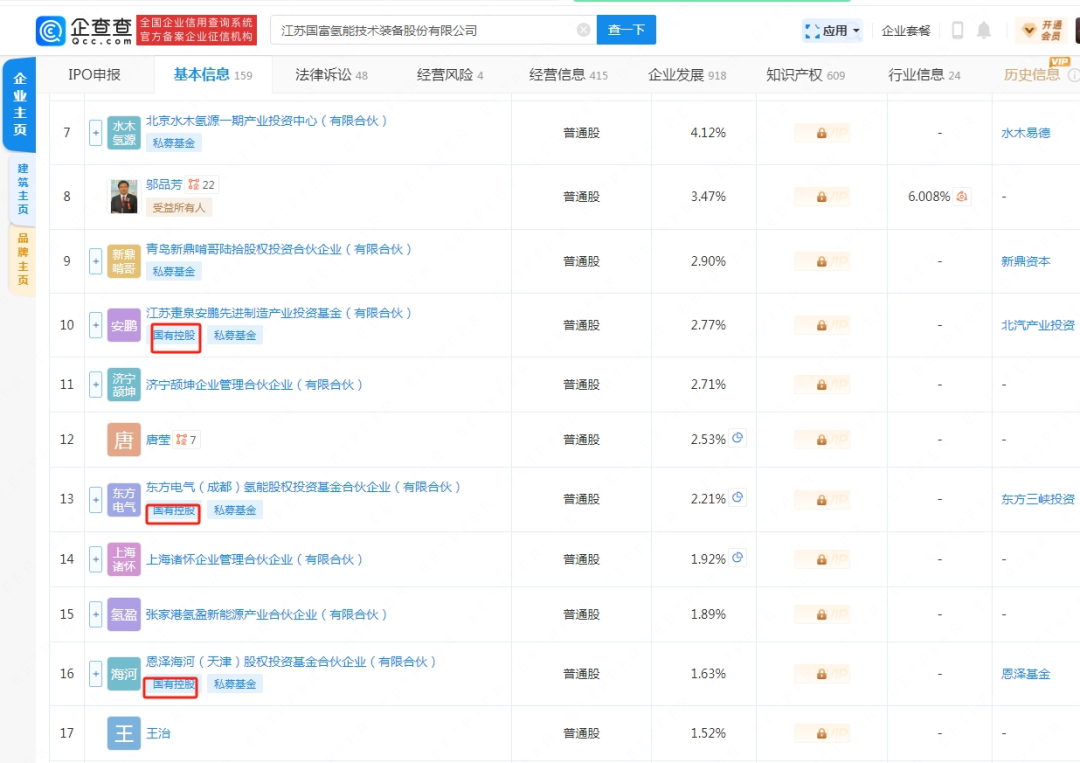
Task: Expand row 14 上海诸怀
Action: click(x=96, y=559)
